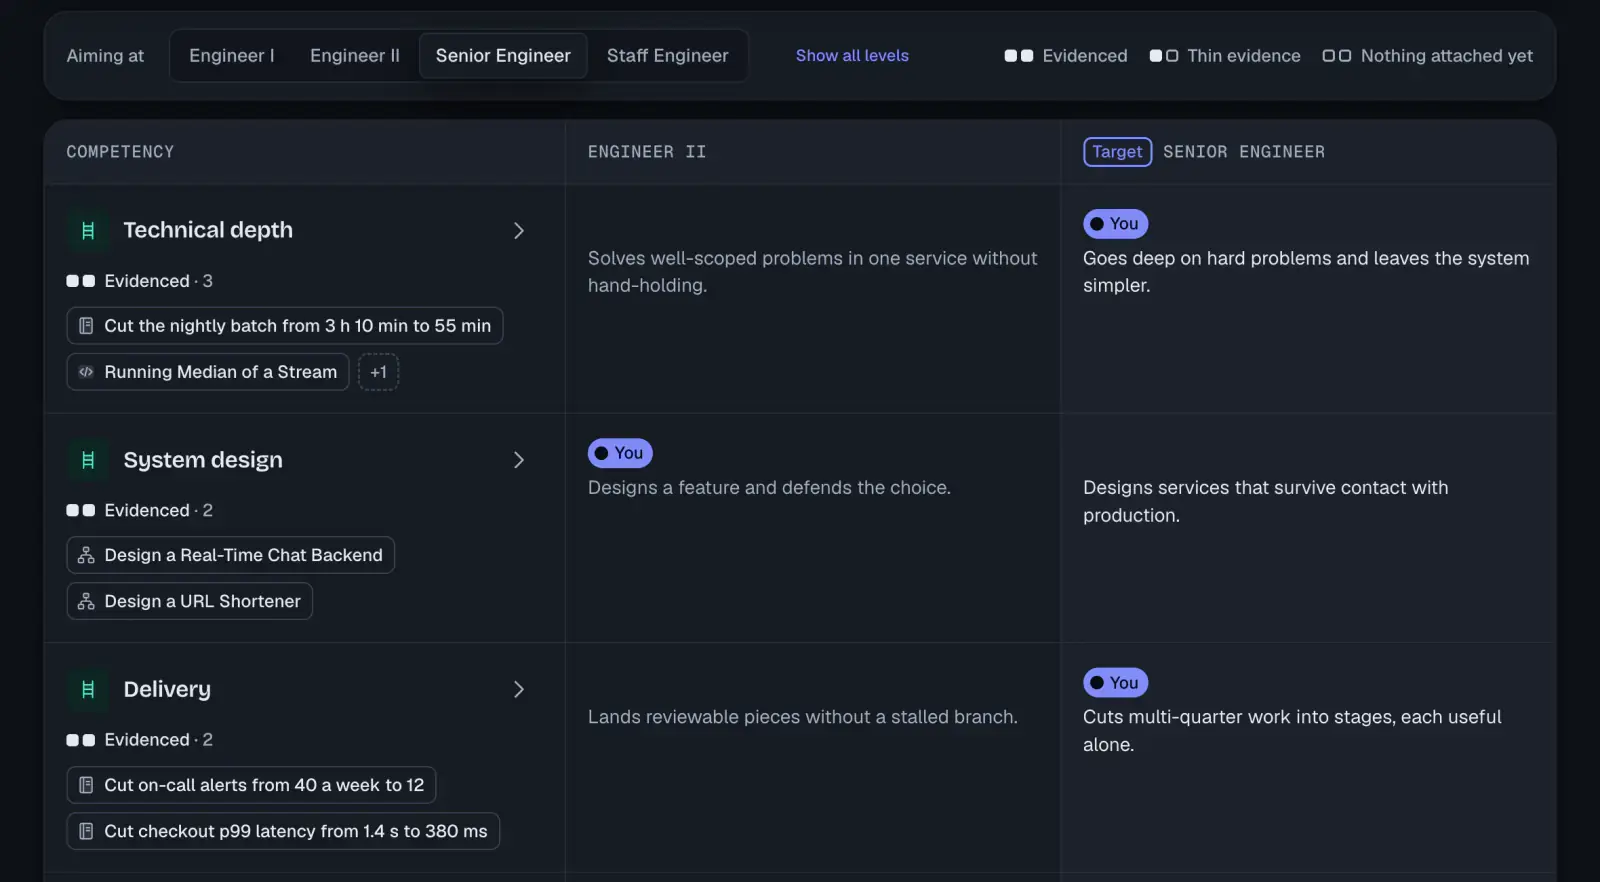This screenshot has height=882, width=1600.
Task: Click the evidence squares under System design
Action: coord(80,510)
